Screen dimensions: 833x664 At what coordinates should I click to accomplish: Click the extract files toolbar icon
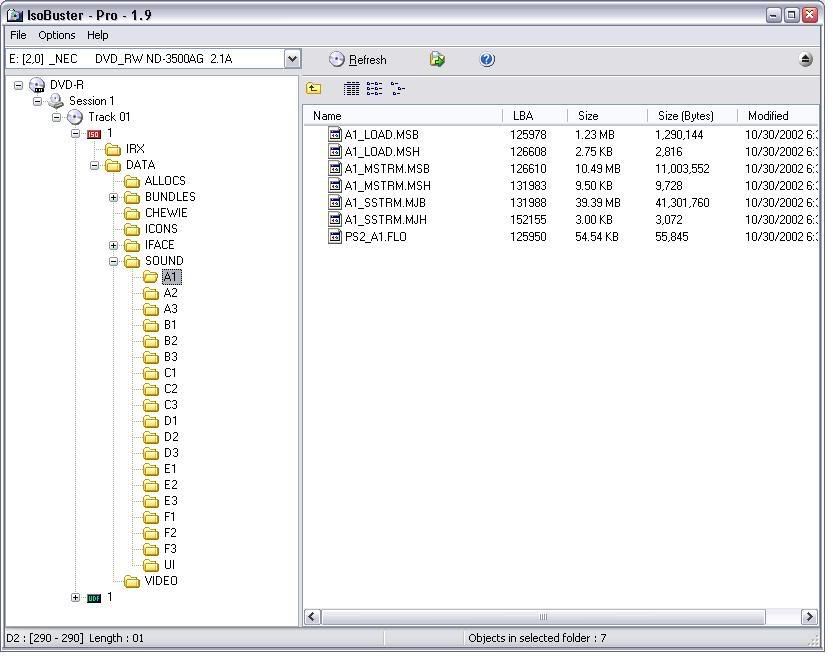pos(437,59)
